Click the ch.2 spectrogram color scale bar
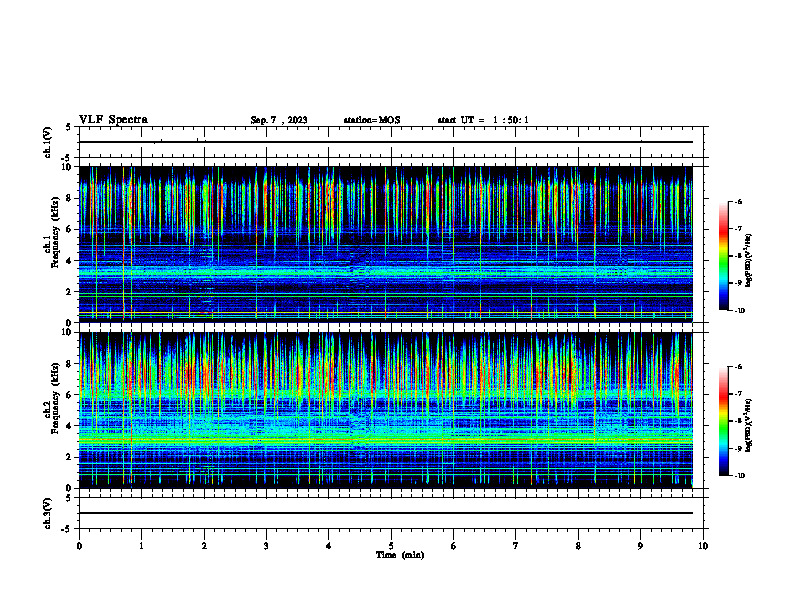Image resolution: width=792 pixels, height=612 pixels. [x=724, y=421]
